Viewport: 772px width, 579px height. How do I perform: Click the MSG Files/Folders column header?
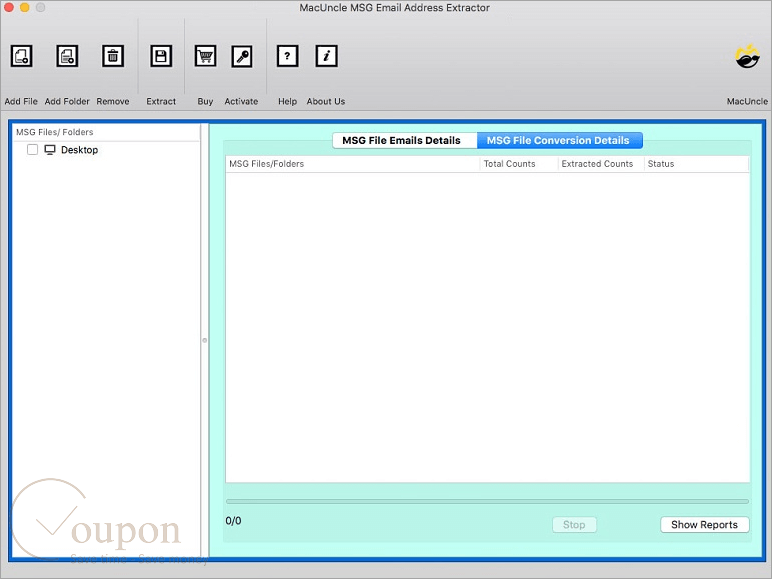[x=353, y=164]
